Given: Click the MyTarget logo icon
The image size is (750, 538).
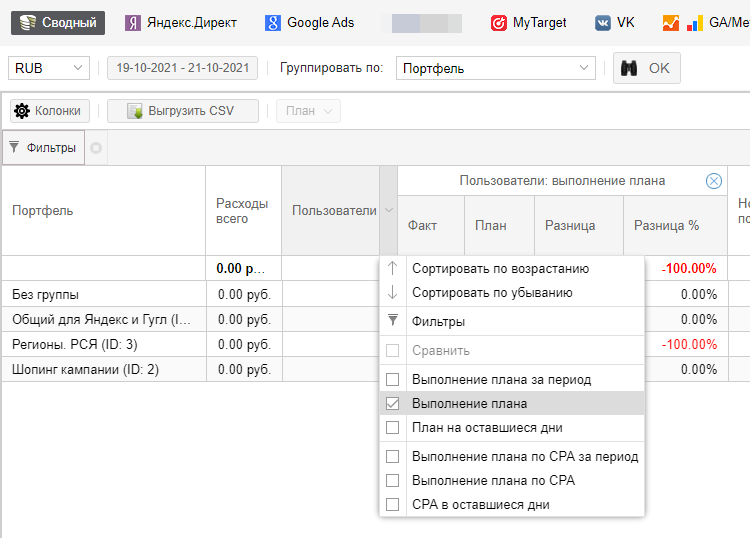Looking at the screenshot, I should [498, 23].
